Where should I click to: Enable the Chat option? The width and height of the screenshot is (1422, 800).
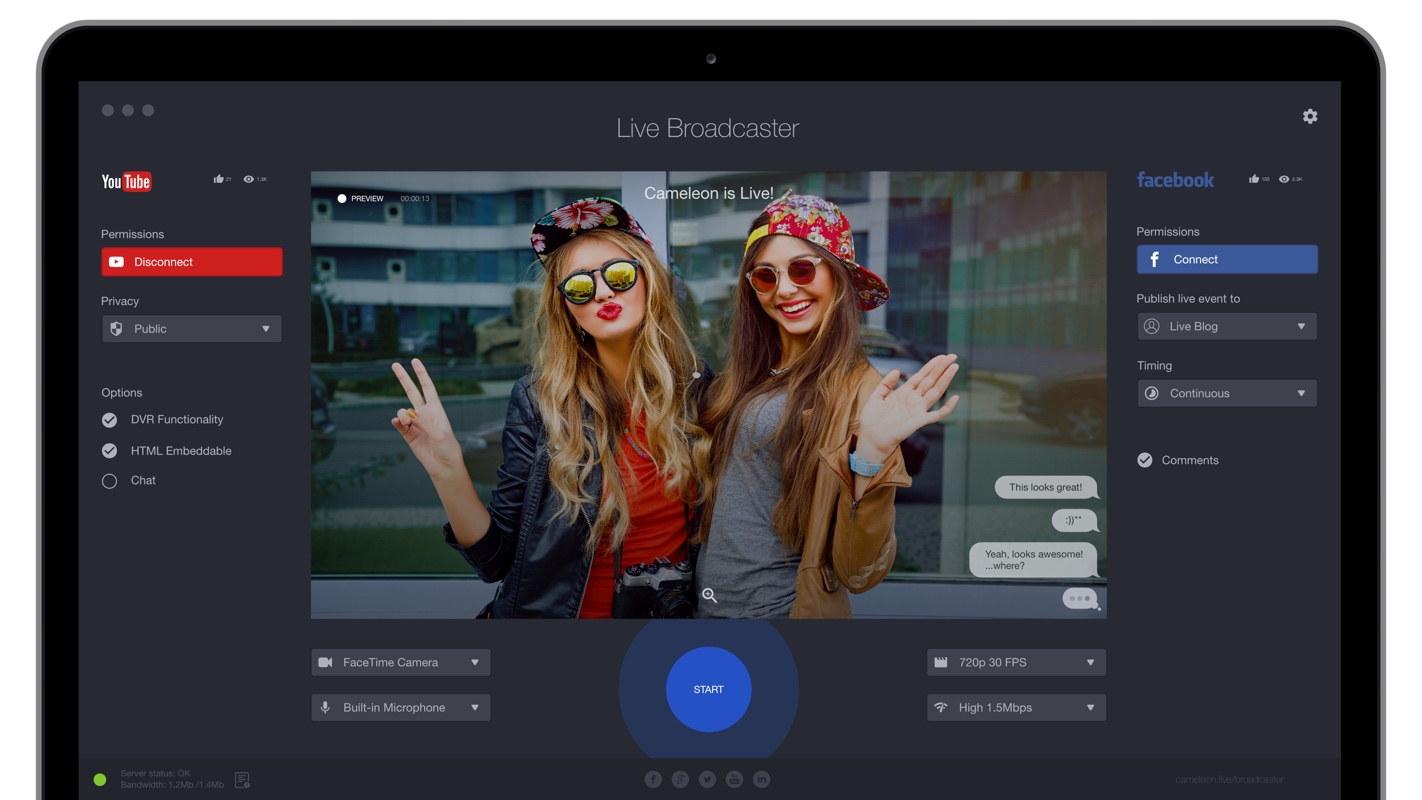(109, 480)
